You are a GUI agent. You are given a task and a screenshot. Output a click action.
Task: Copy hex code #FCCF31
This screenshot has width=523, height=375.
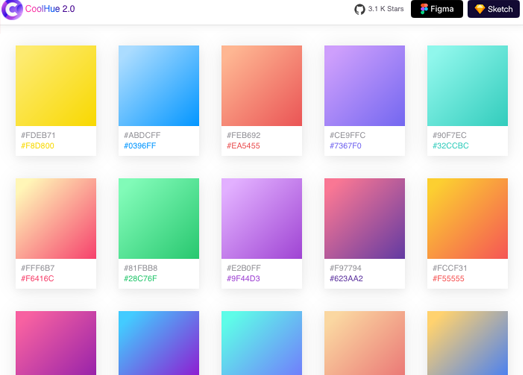pyautogui.click(x=450, y=268)
